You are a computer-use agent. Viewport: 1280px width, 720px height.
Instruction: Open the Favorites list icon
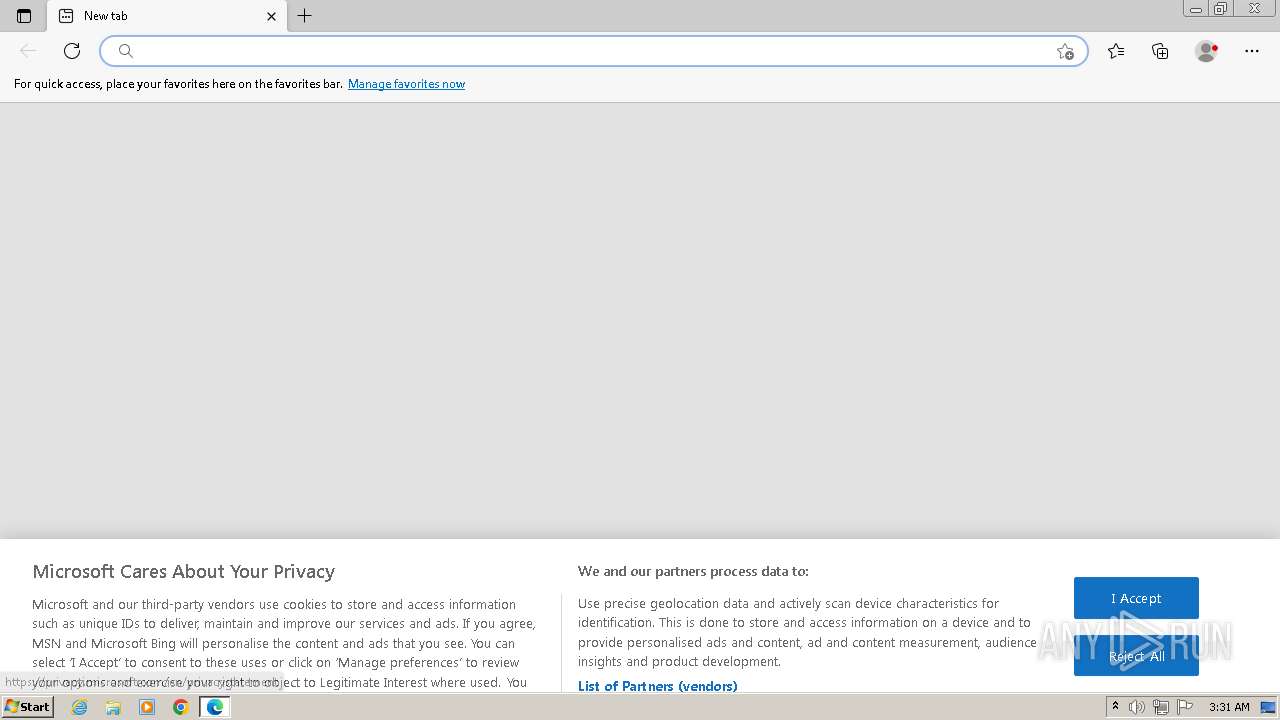(x=1116, y=51)
